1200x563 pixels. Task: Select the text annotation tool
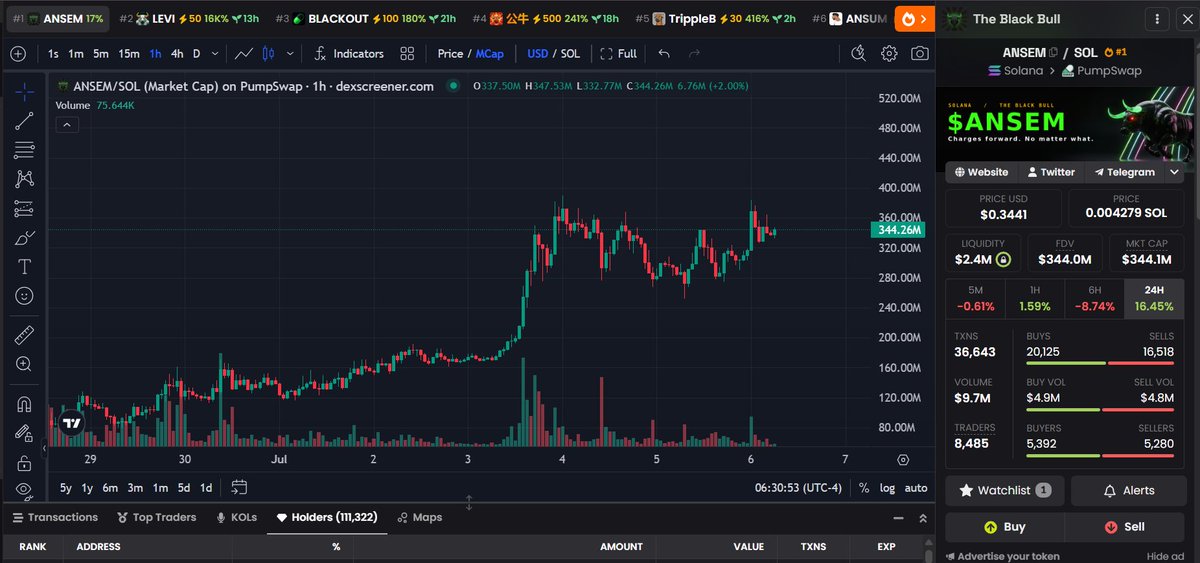pyautogui.click(x=24, y=267)
